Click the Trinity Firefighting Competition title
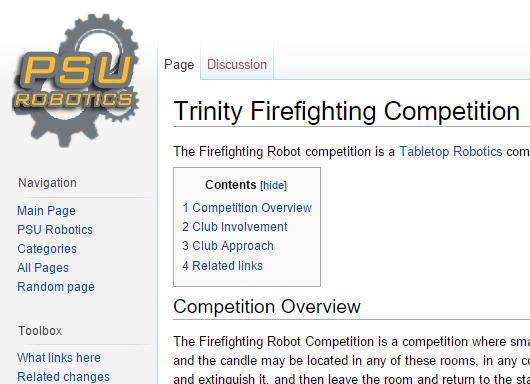This screenshot has height=384, width=530. [346, 111]
